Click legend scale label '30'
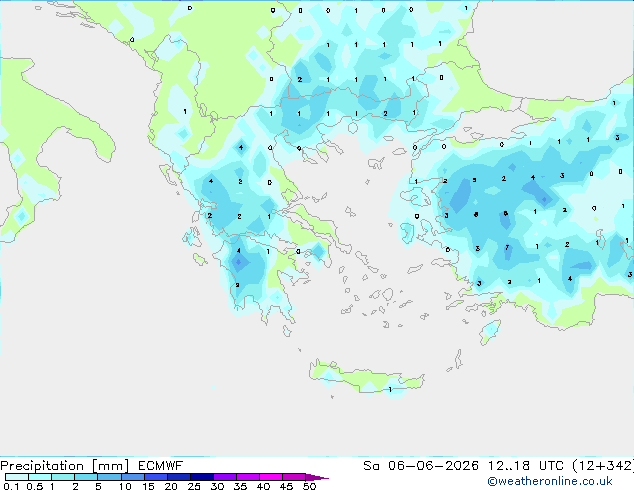This screenshot has height=490, width=634. [x=218, y=486]
